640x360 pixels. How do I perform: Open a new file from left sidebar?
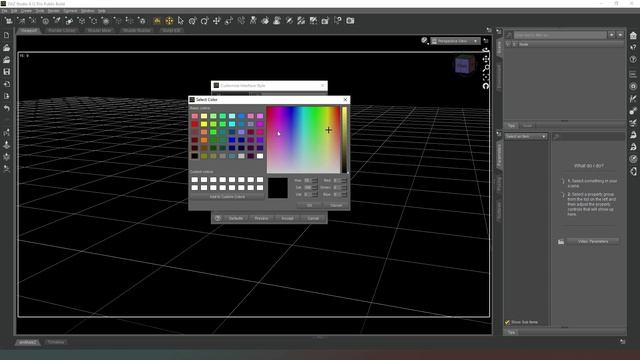(x=7, y=36)
